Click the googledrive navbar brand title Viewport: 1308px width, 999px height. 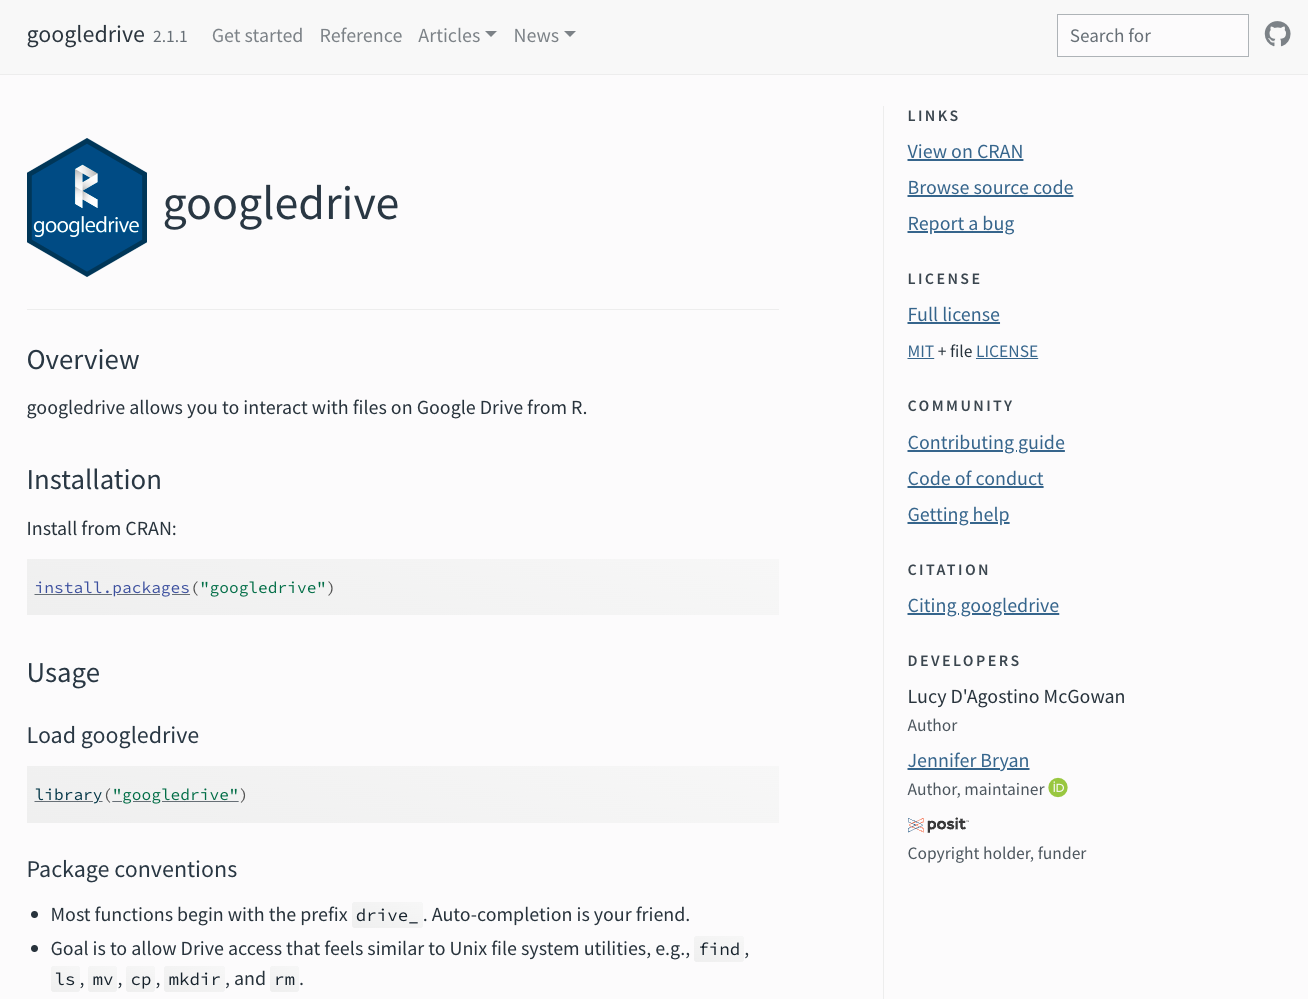86,35
